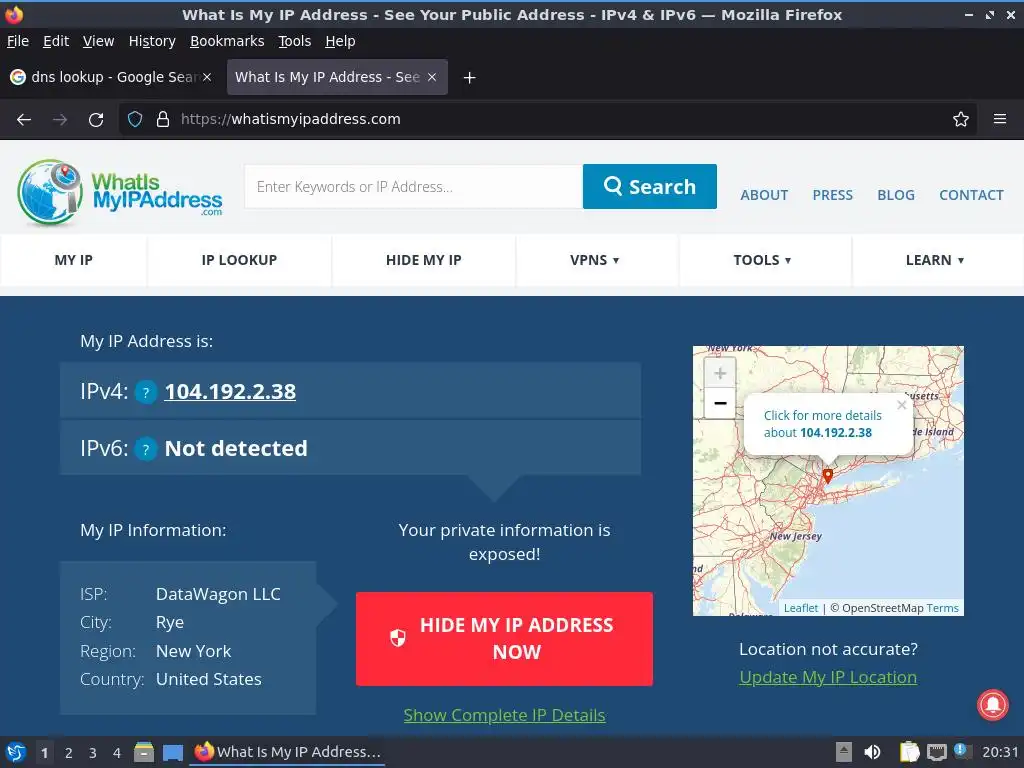Viewport: 1024px width, 768px height.
Task: Open the Bookmarks menu
Action: pos(227,41)
